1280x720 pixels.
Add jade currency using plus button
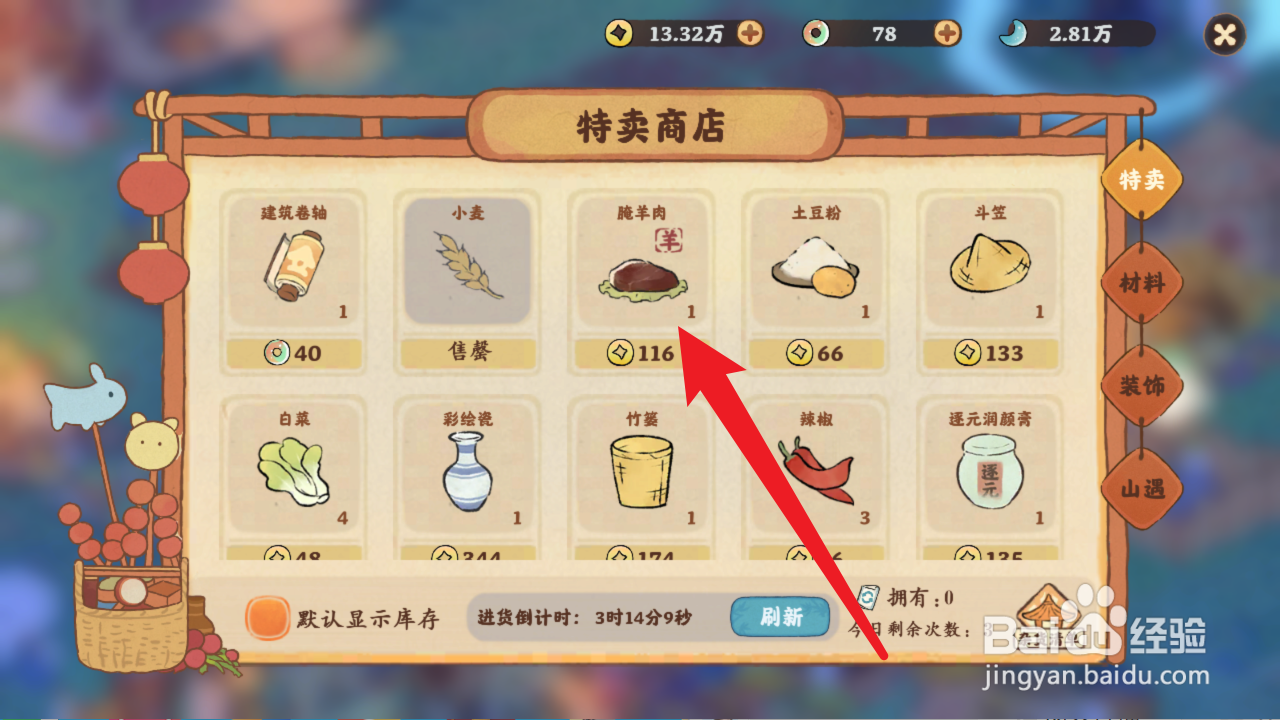coord(947,33)
